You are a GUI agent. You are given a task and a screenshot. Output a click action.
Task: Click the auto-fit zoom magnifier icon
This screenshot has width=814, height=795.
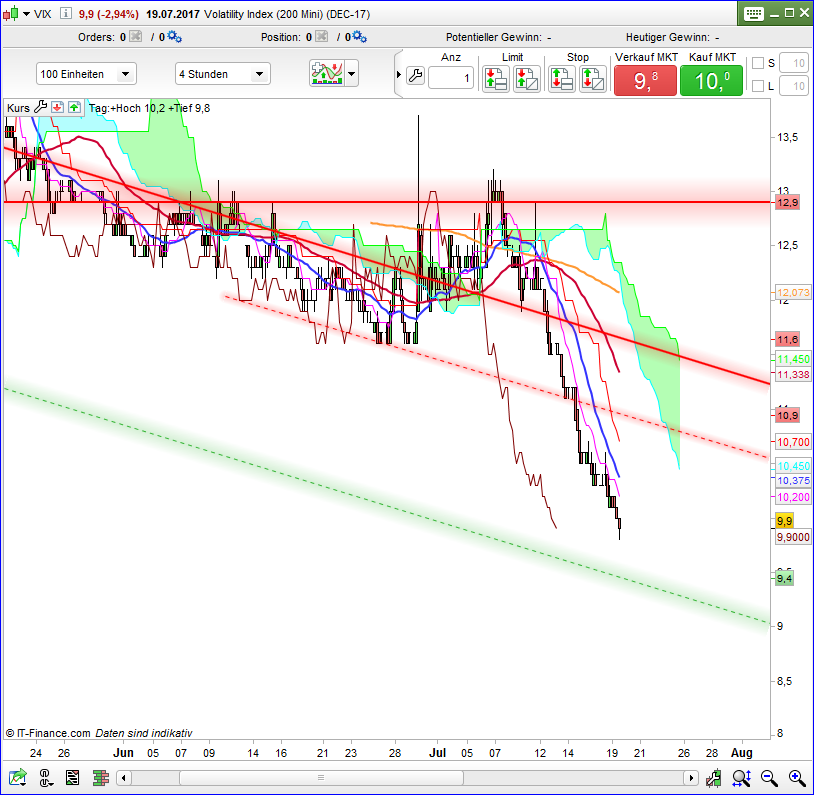(741, 778)
